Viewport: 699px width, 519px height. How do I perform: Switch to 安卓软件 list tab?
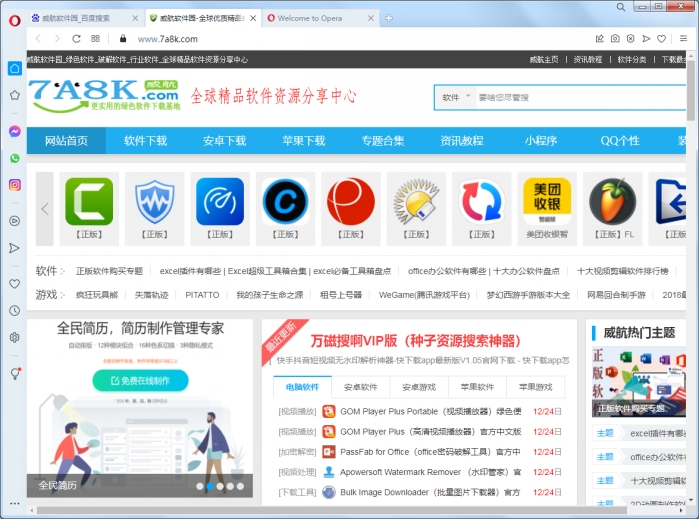tap(361, 387)
